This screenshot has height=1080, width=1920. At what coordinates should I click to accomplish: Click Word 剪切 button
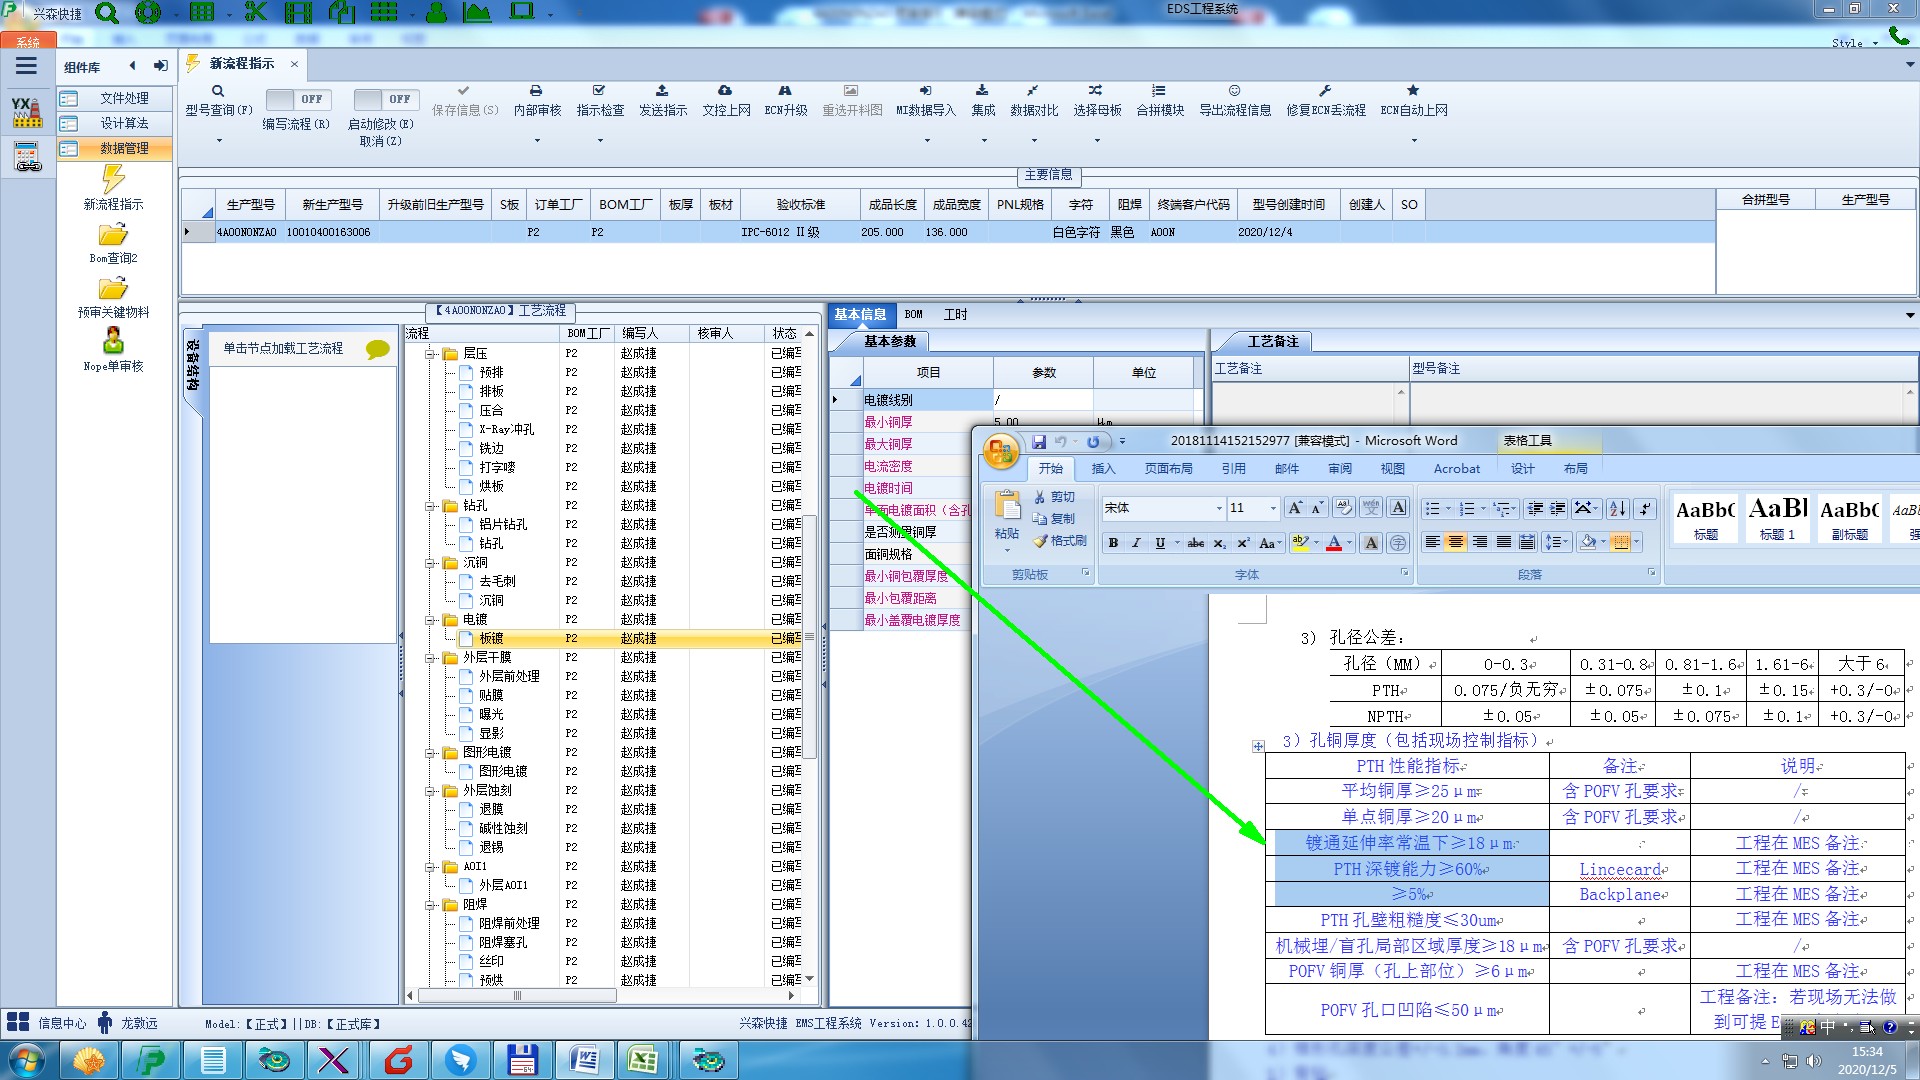pos(1054,497)
